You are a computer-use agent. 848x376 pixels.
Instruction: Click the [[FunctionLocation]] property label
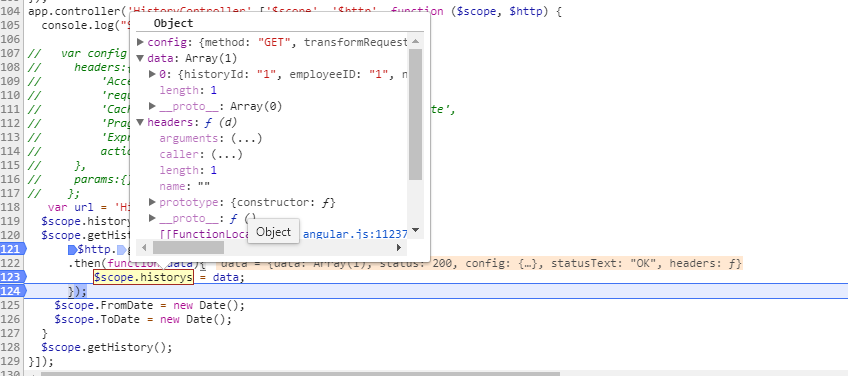coord(203,234)
